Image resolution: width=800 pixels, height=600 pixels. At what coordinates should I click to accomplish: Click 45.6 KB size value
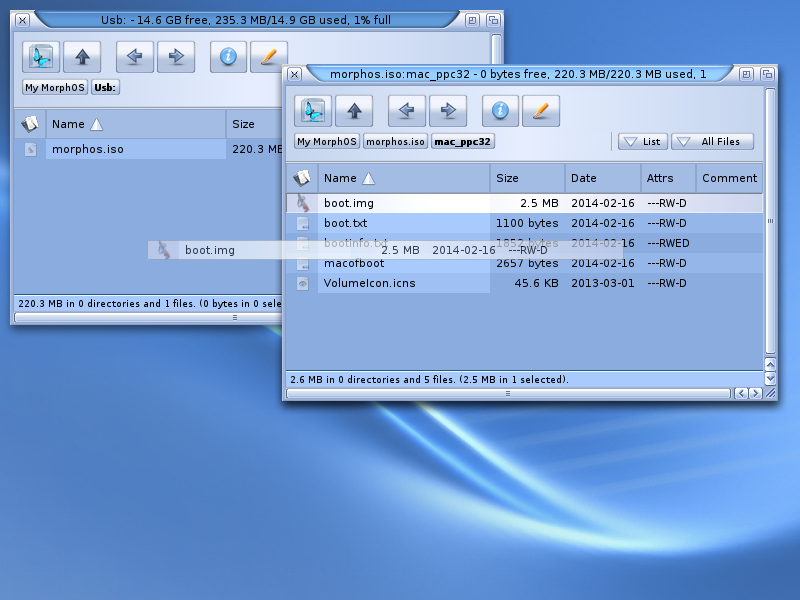(x=536, y=284)
